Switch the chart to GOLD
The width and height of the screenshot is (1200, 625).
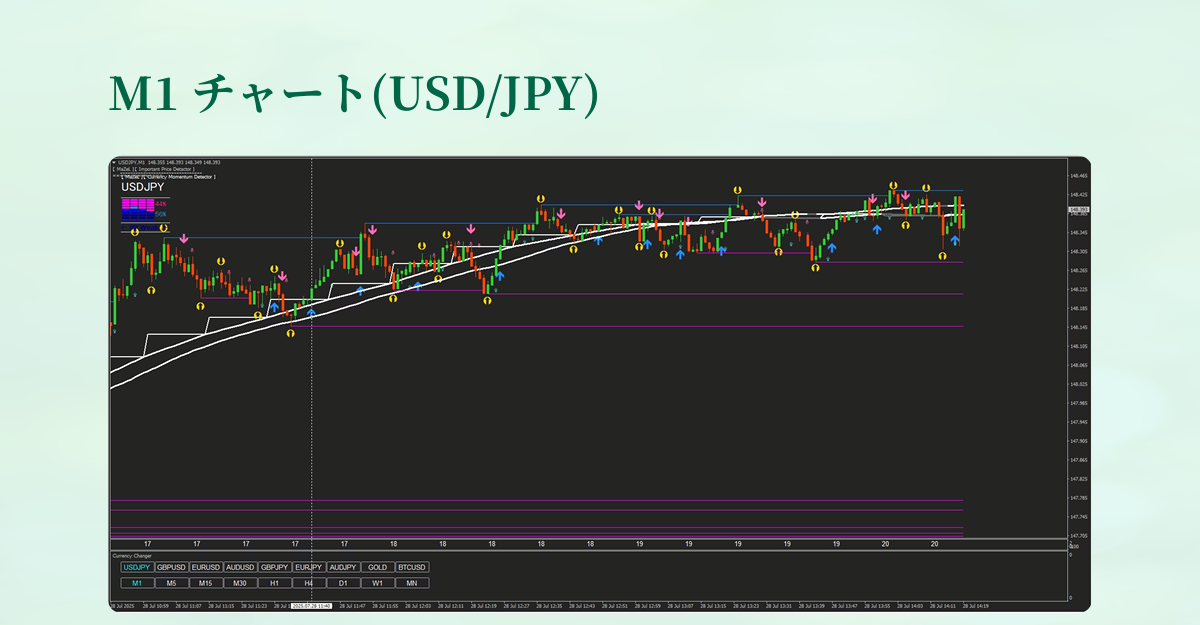(377, 567)
